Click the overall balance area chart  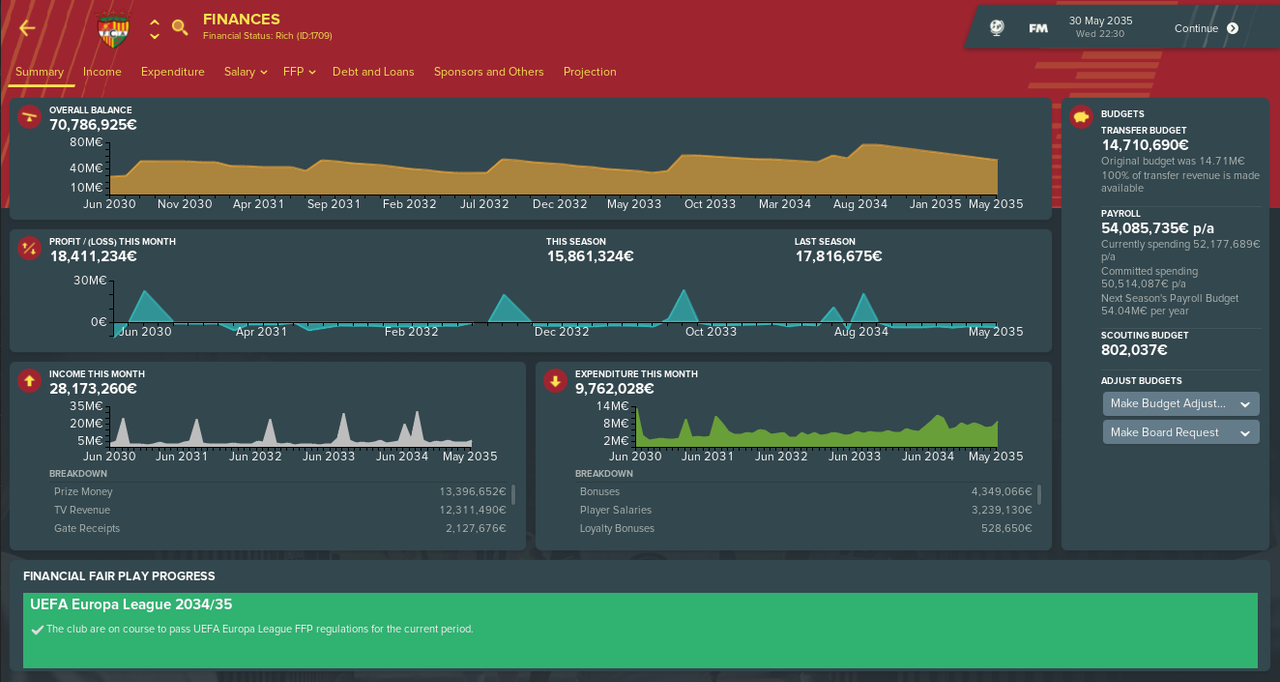[554, 168]
